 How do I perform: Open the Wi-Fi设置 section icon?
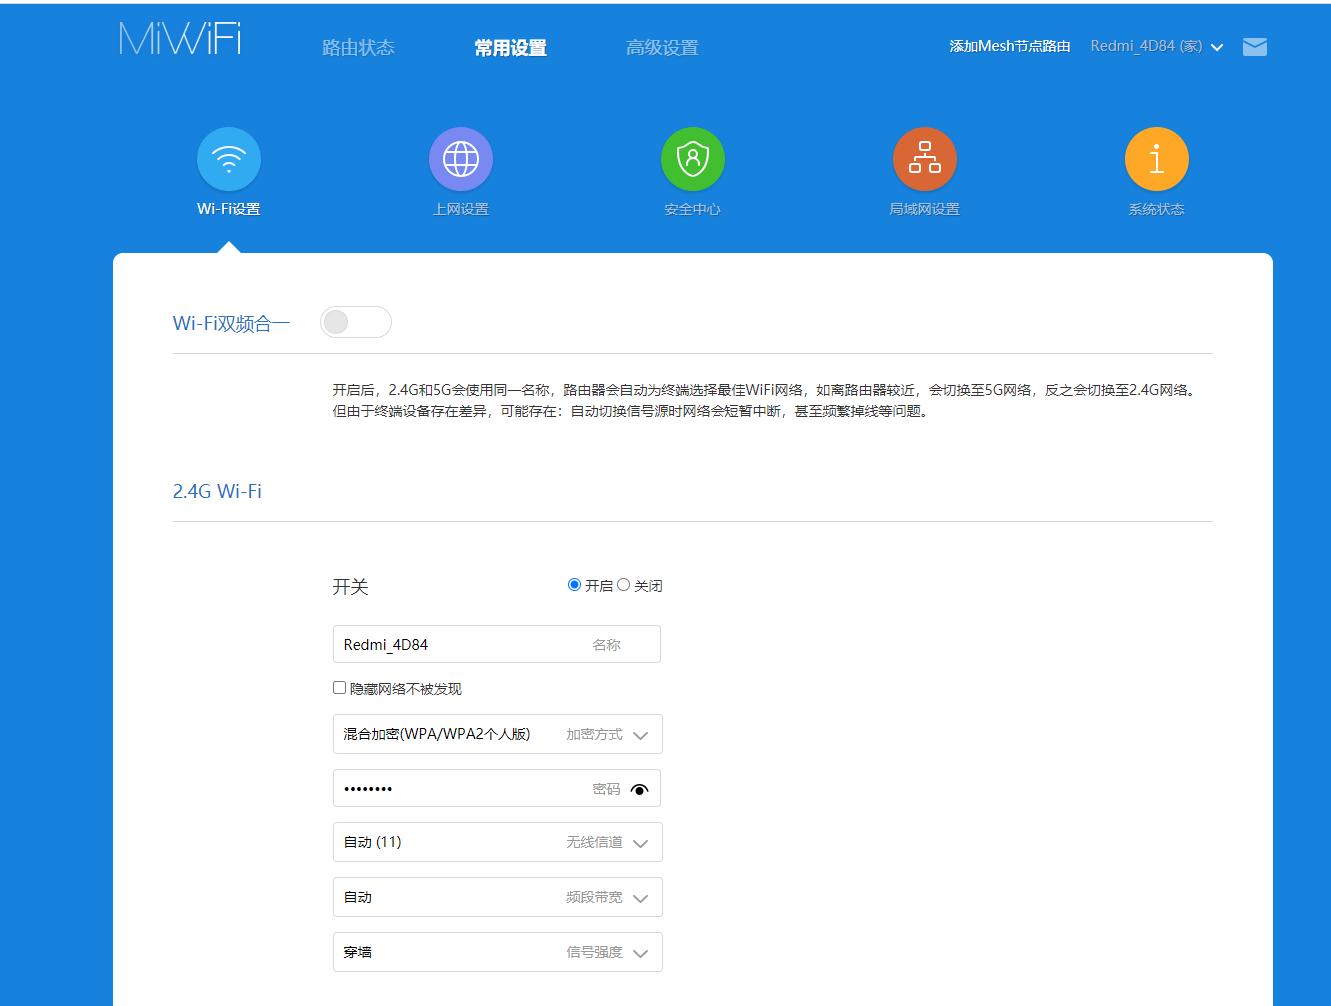228,158
